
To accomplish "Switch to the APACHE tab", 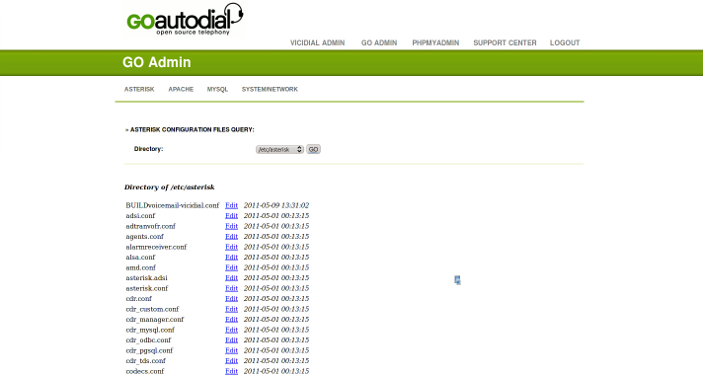I will click(181, 89).
